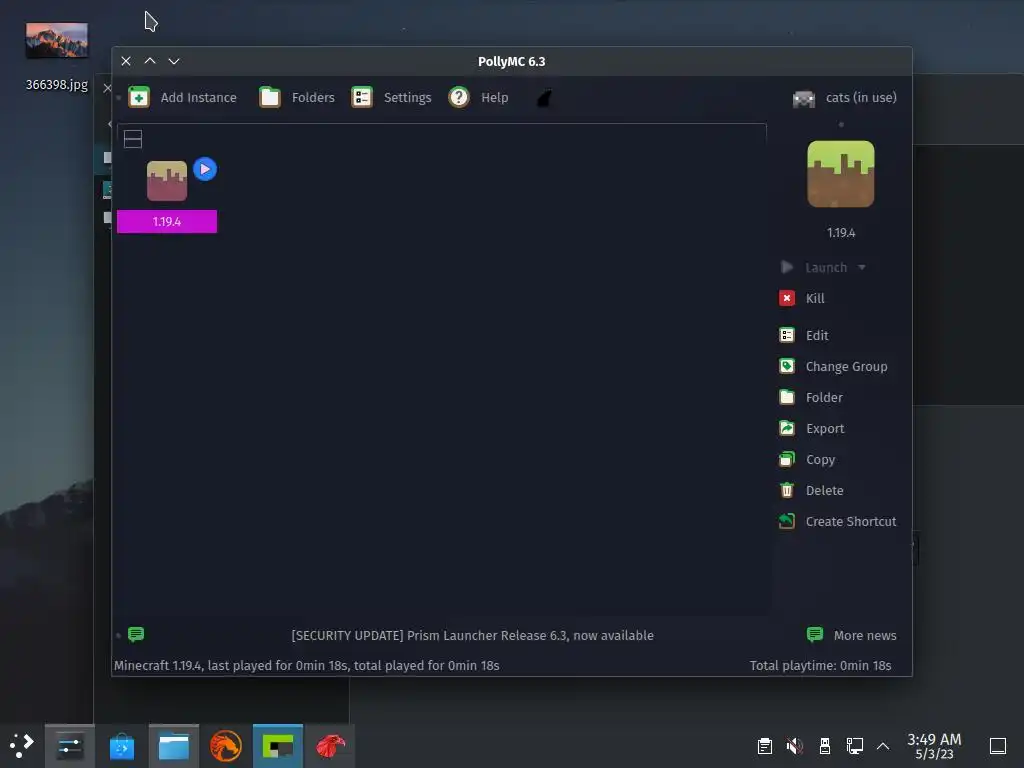Select the 1.19.4 instance tile icon
The height and width of the screenshot is (768, 1024).
[167, 181]
